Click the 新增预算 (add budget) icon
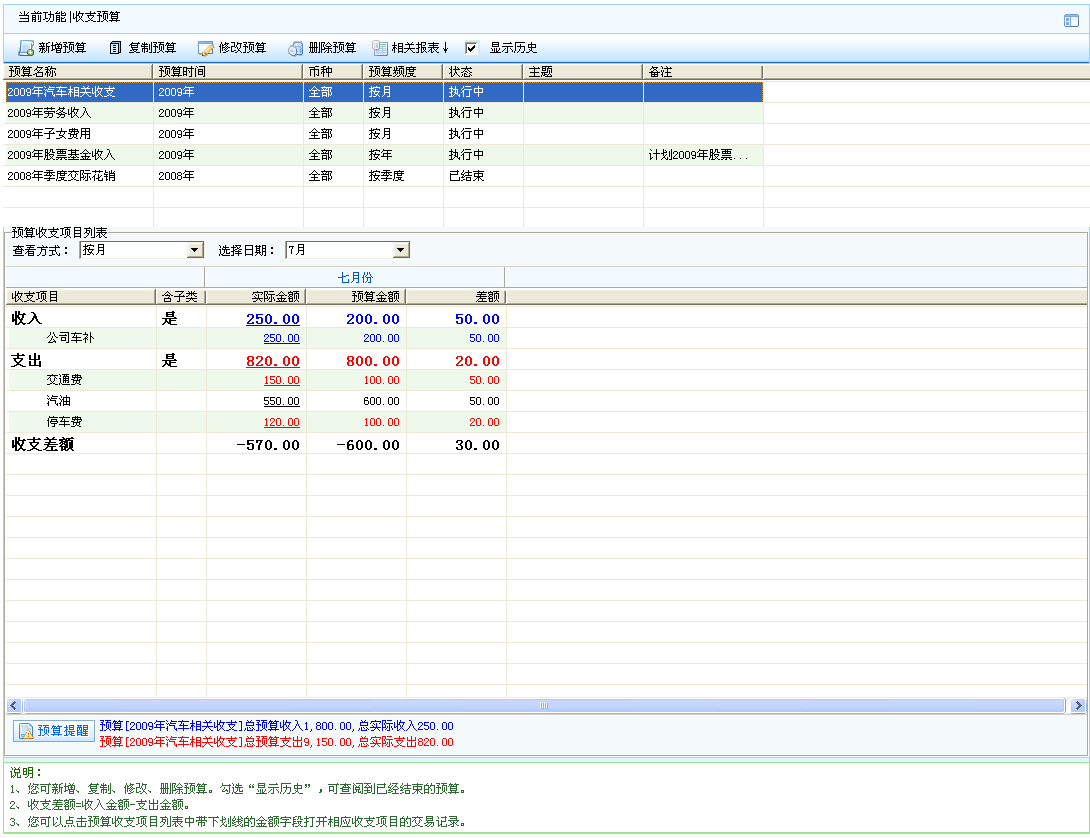Screen dimensions: 1090x838 [27, 48]
